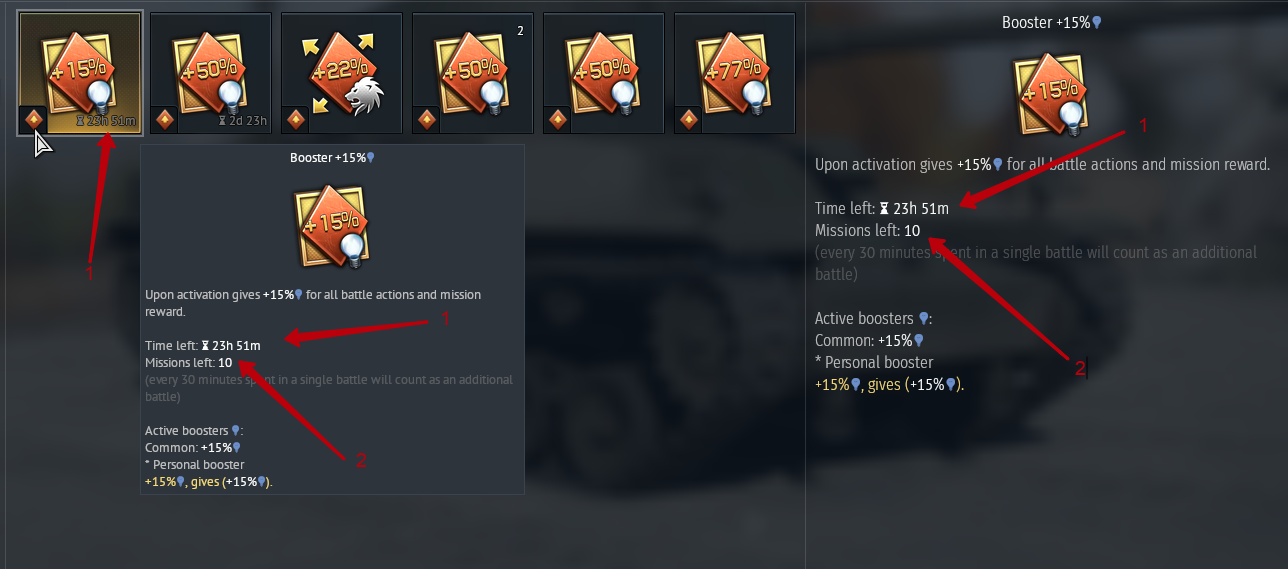Click the Booster +15% heading in the tooltip

tap(332, 158)
